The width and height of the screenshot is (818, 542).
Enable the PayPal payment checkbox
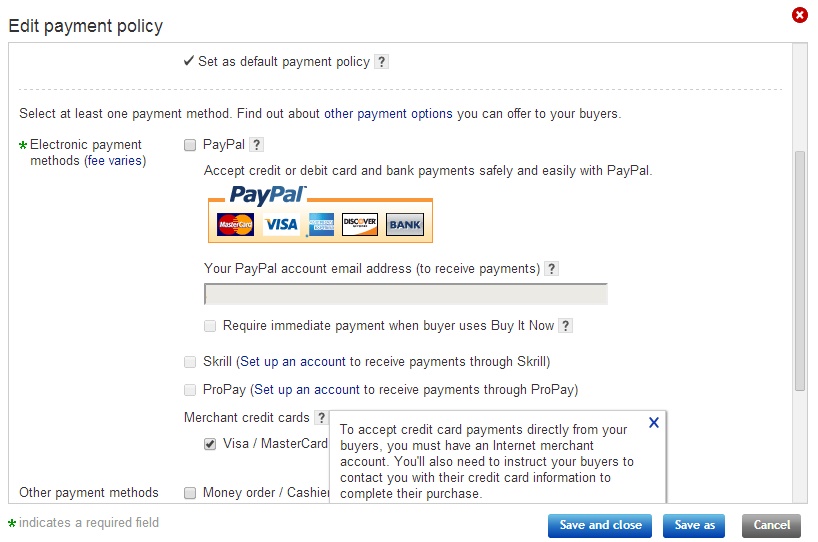pos(190,145)
